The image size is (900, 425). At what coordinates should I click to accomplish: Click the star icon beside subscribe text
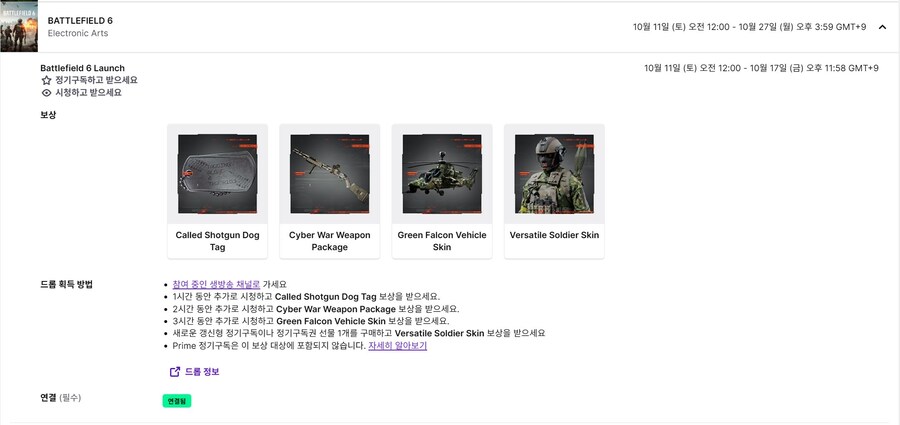[x=46, y=80]
